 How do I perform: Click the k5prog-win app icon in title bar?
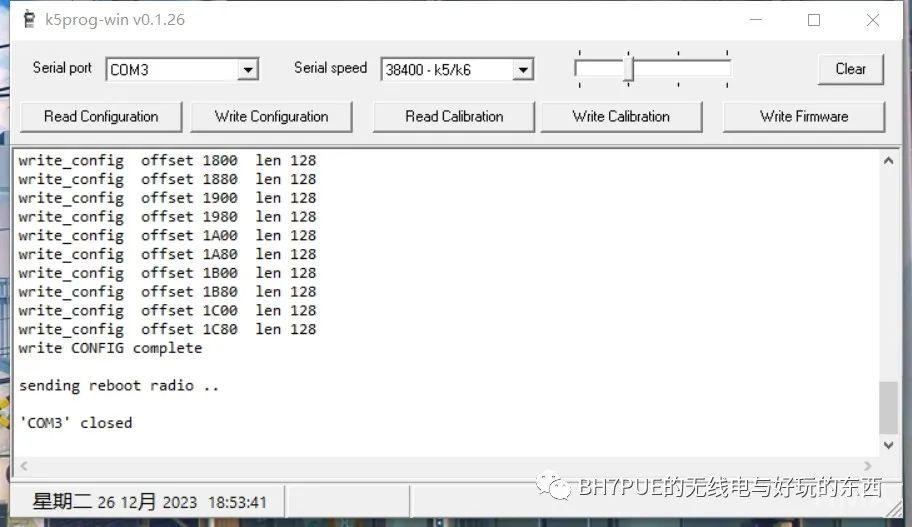click(x=28, y=20)
